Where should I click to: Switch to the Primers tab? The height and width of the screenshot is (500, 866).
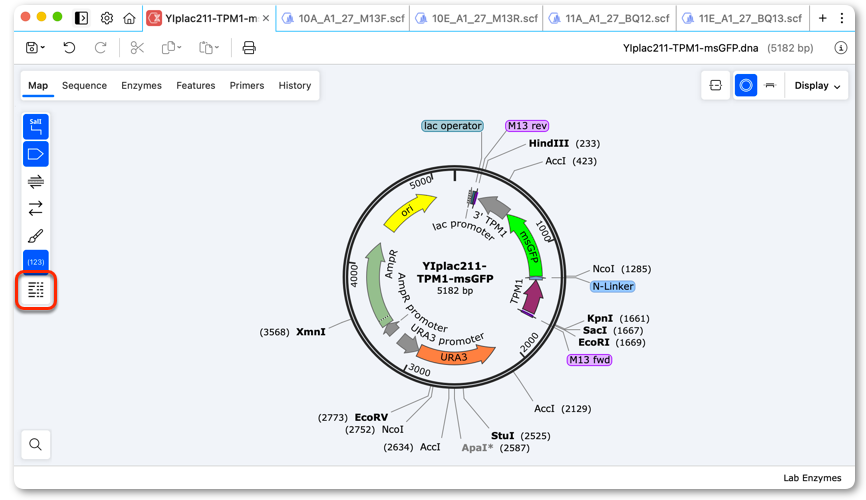pos(247,86)
